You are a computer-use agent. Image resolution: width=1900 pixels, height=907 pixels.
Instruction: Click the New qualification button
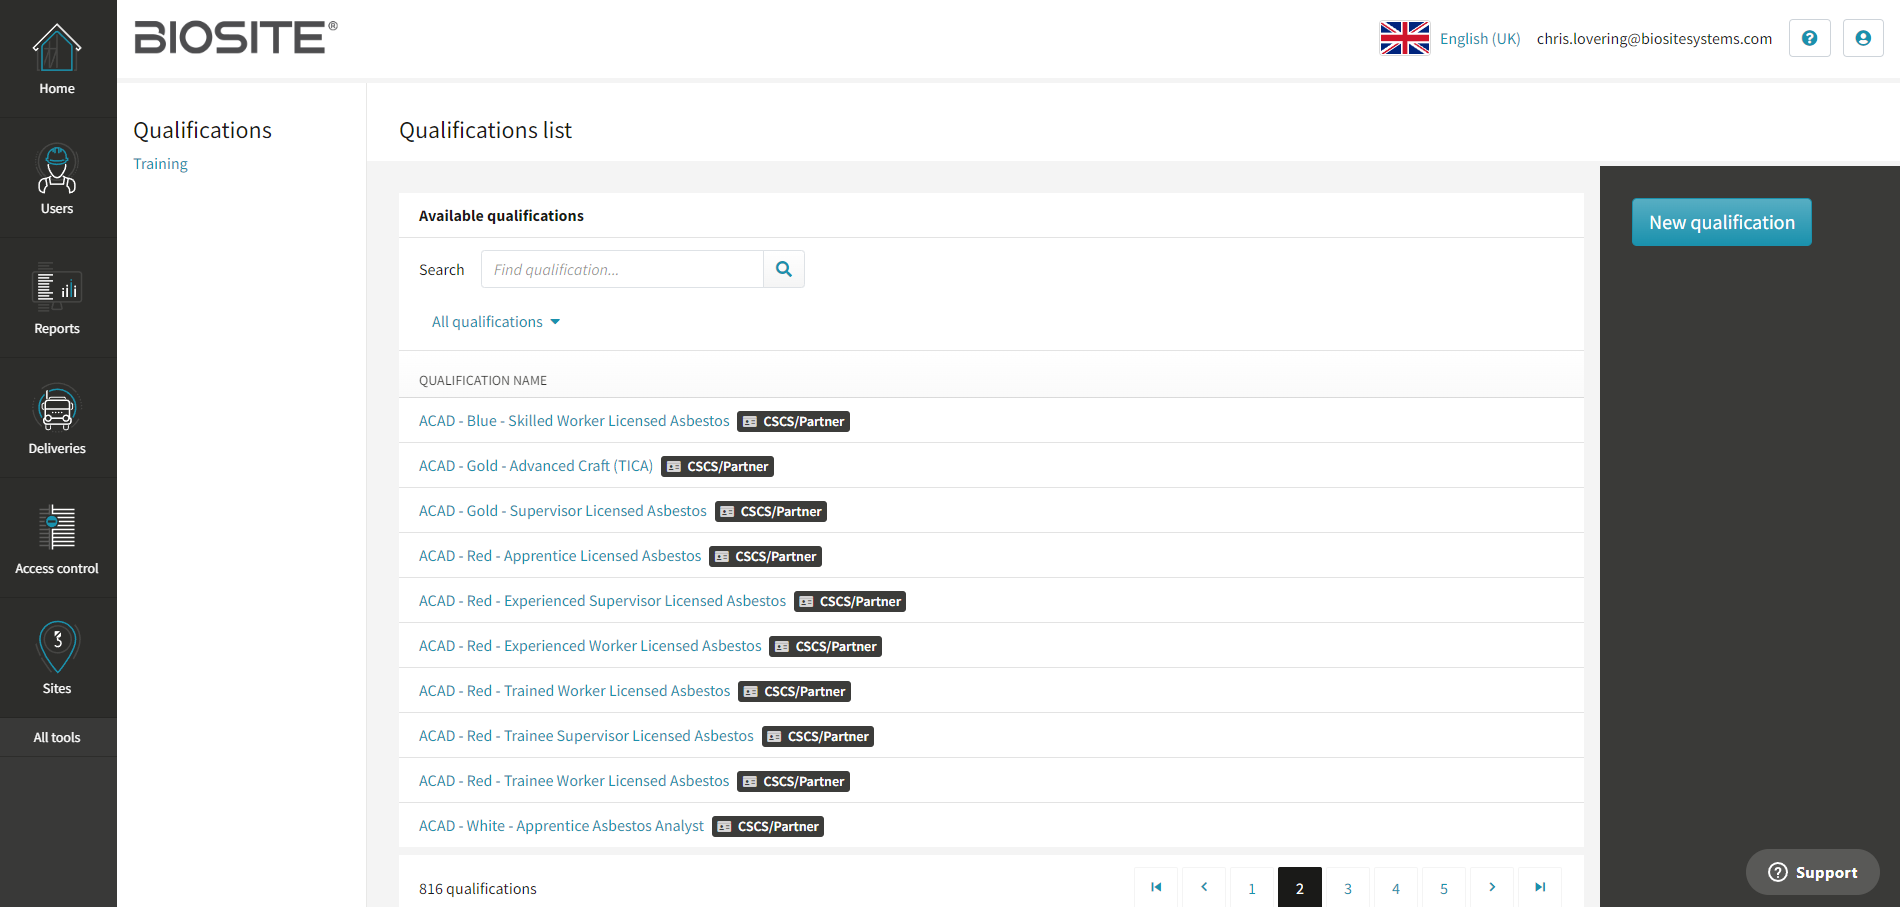tap(1722, 222)
